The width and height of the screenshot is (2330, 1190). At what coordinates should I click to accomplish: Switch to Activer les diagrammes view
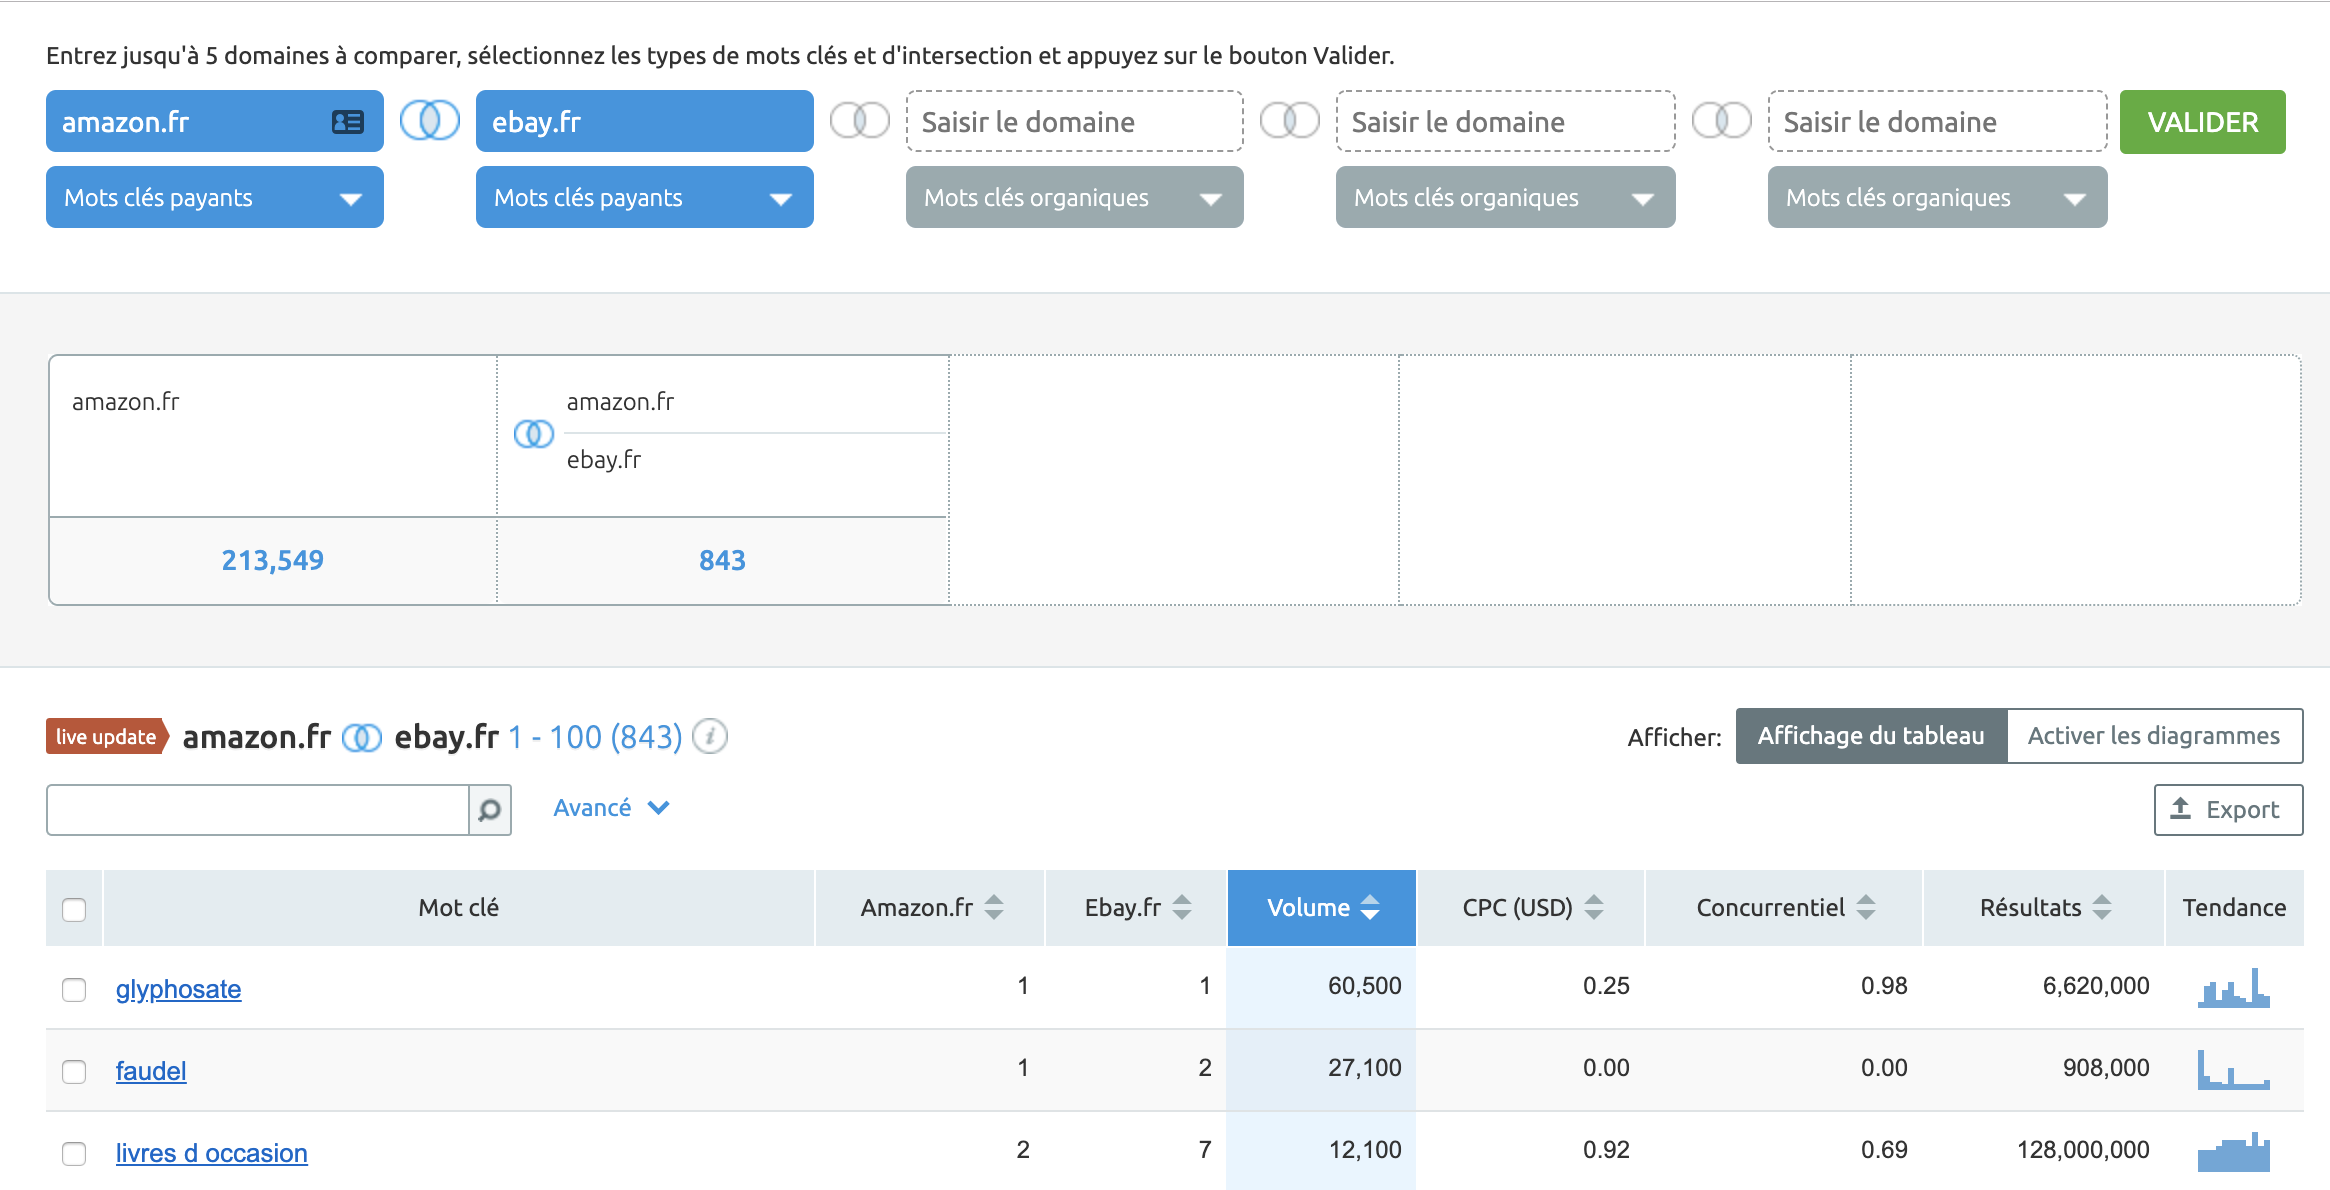(2154, 736)
